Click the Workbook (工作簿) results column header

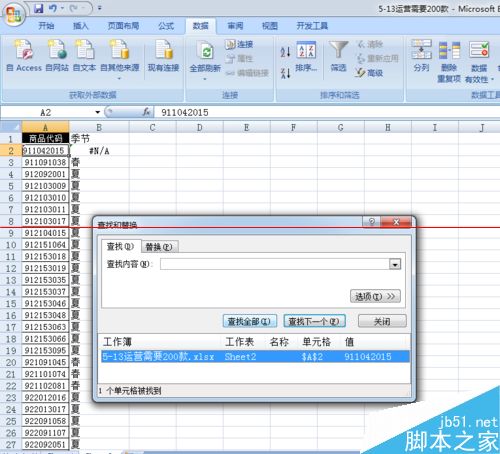tap(117, 342)
